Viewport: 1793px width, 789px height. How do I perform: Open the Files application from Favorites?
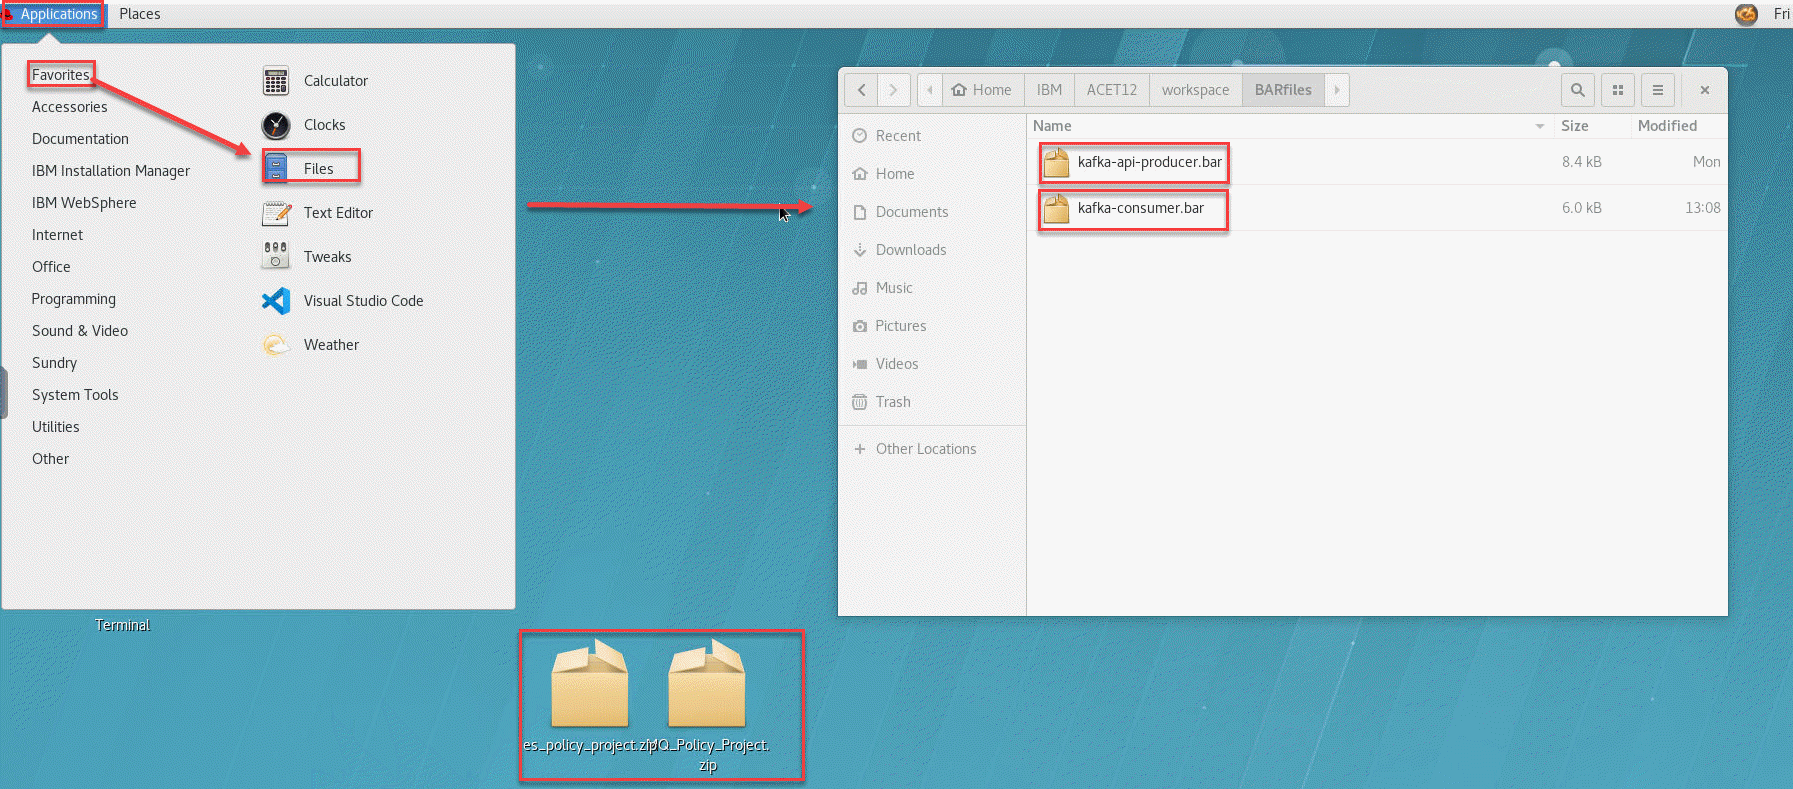[318, 168]
